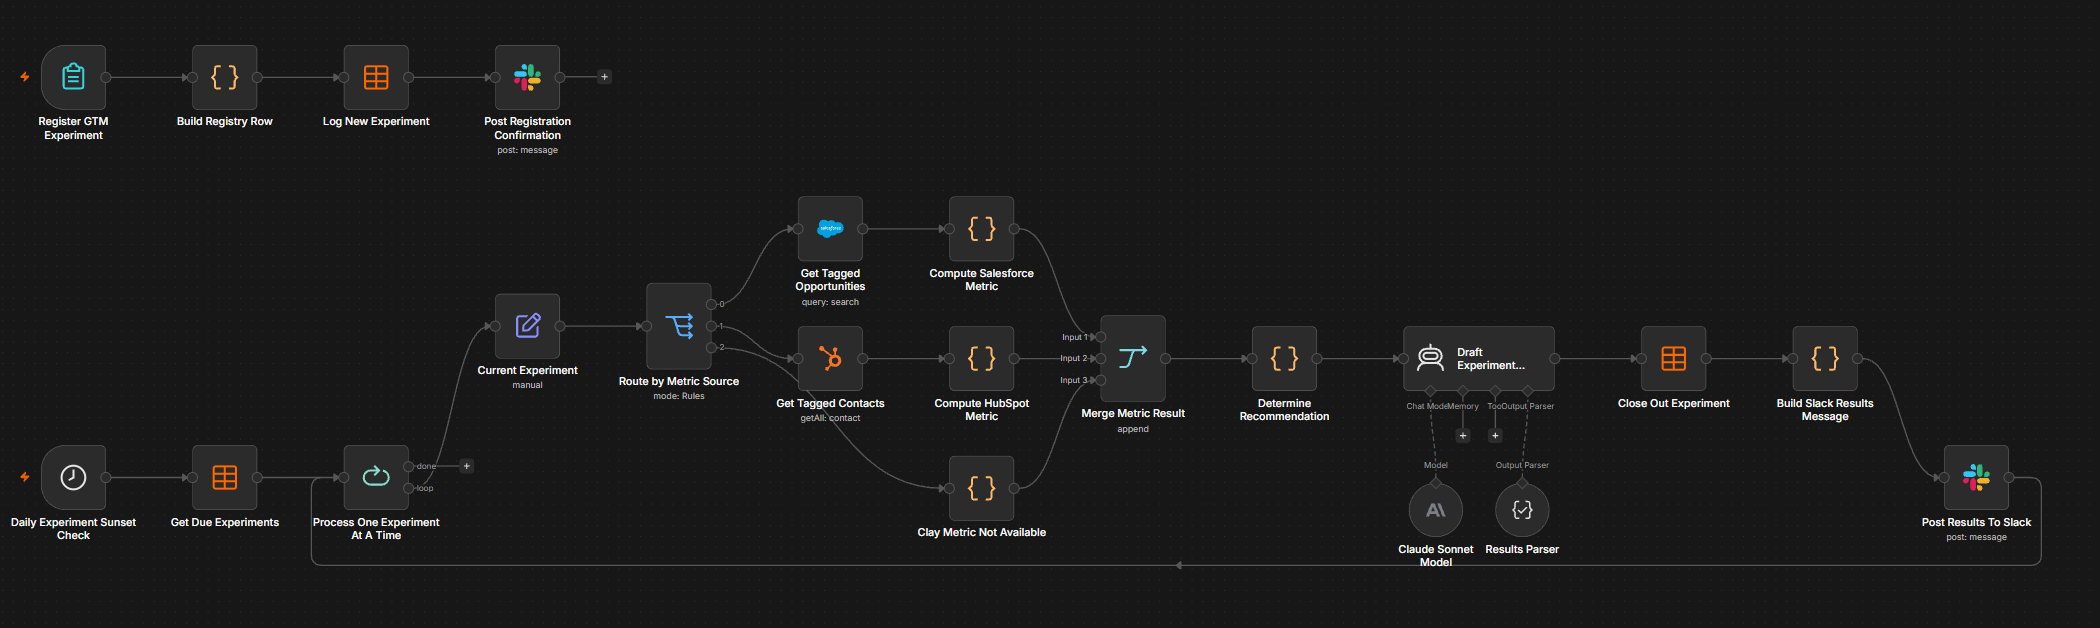Select the Post Results To Slack node
This screenshot has width=2100, height=628.
point(1976,478)
